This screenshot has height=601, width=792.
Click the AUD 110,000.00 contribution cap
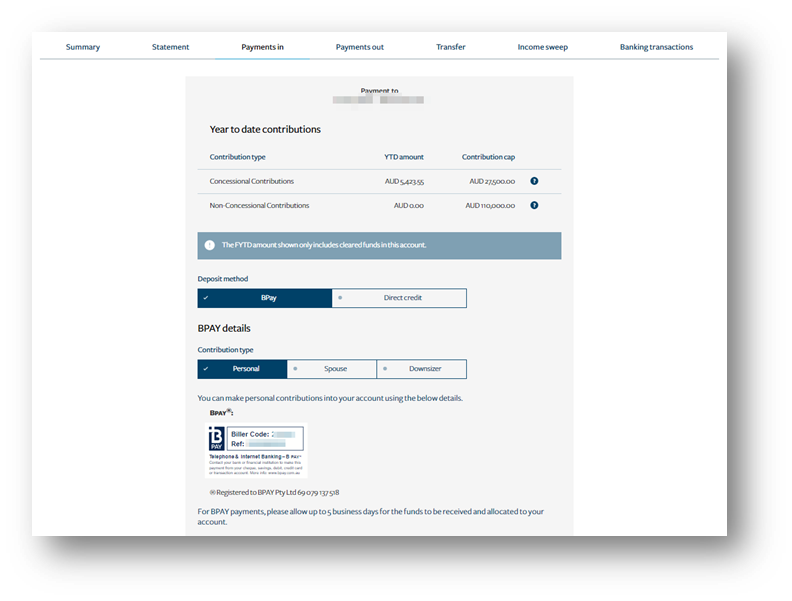490,206
